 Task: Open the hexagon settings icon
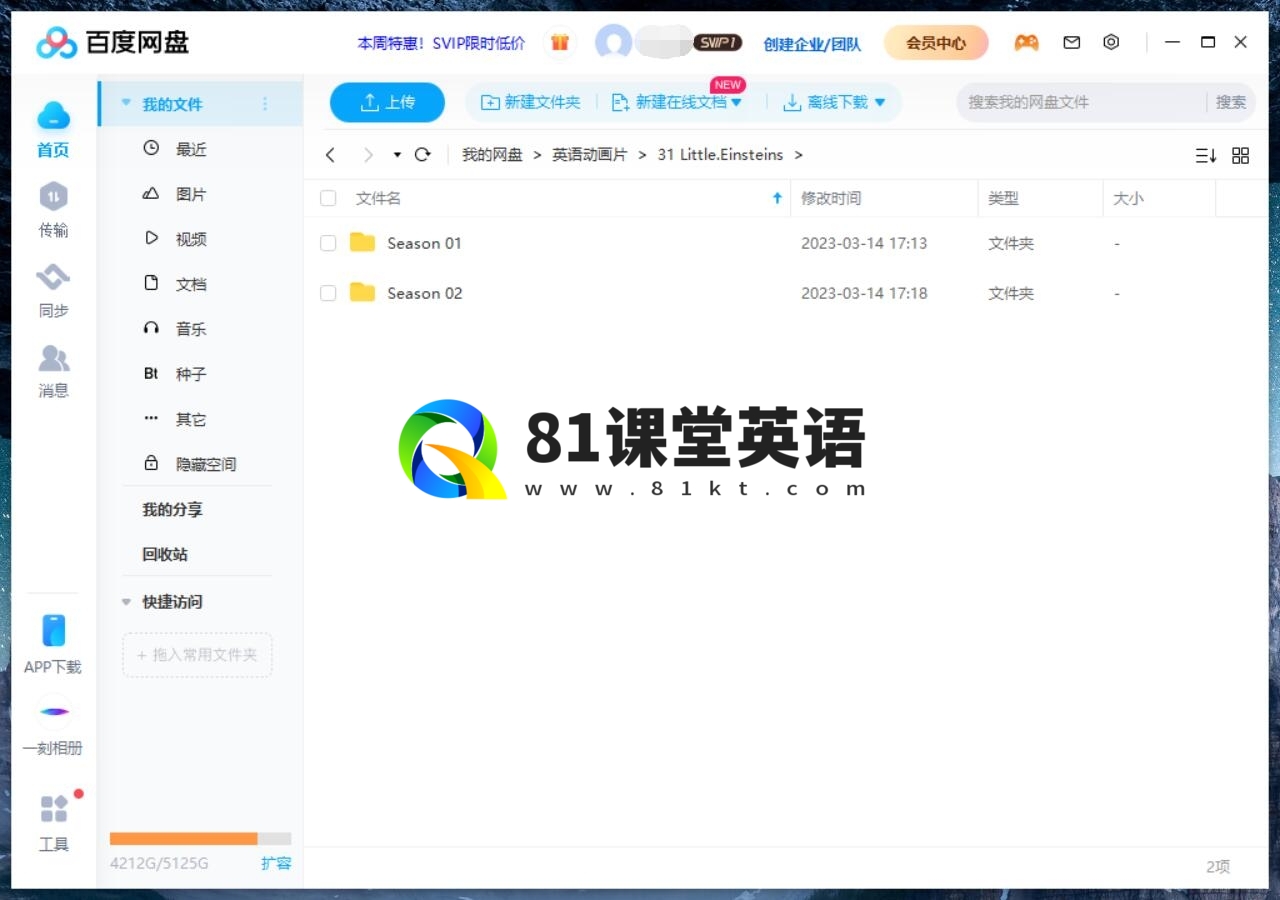pos(1111,43)
